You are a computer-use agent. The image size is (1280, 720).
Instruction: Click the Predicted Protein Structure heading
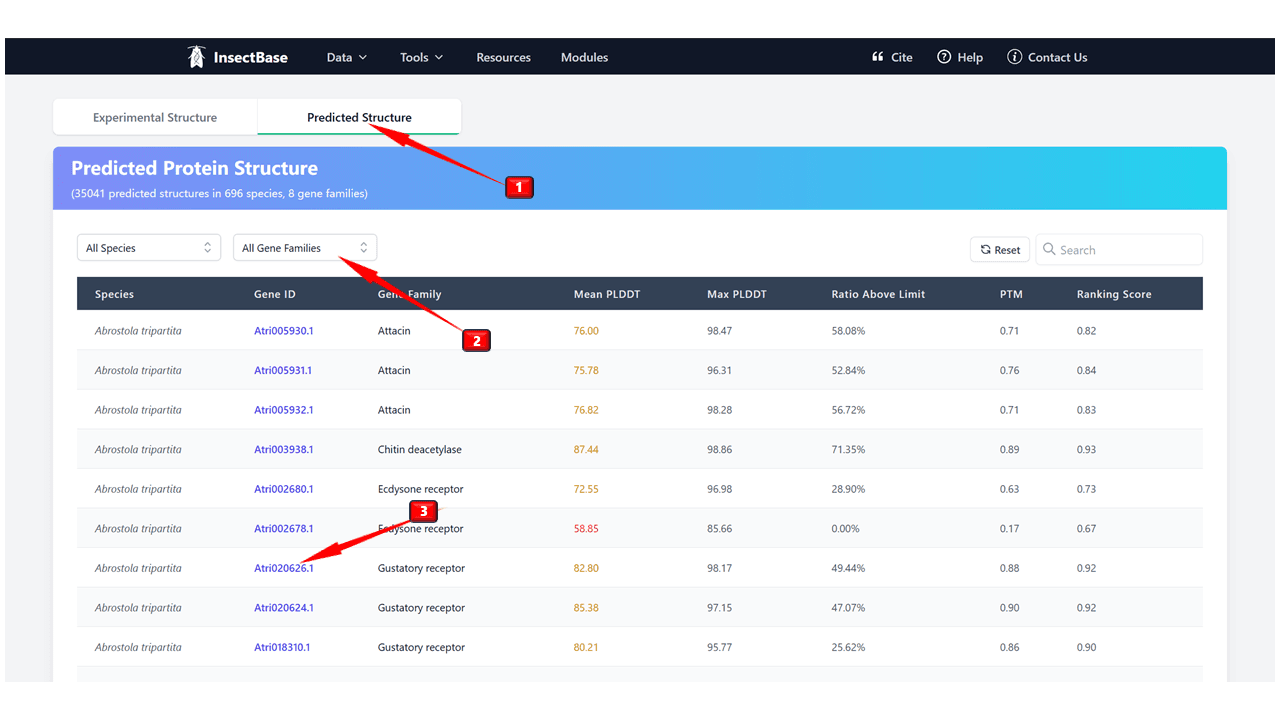coord(195,168)
